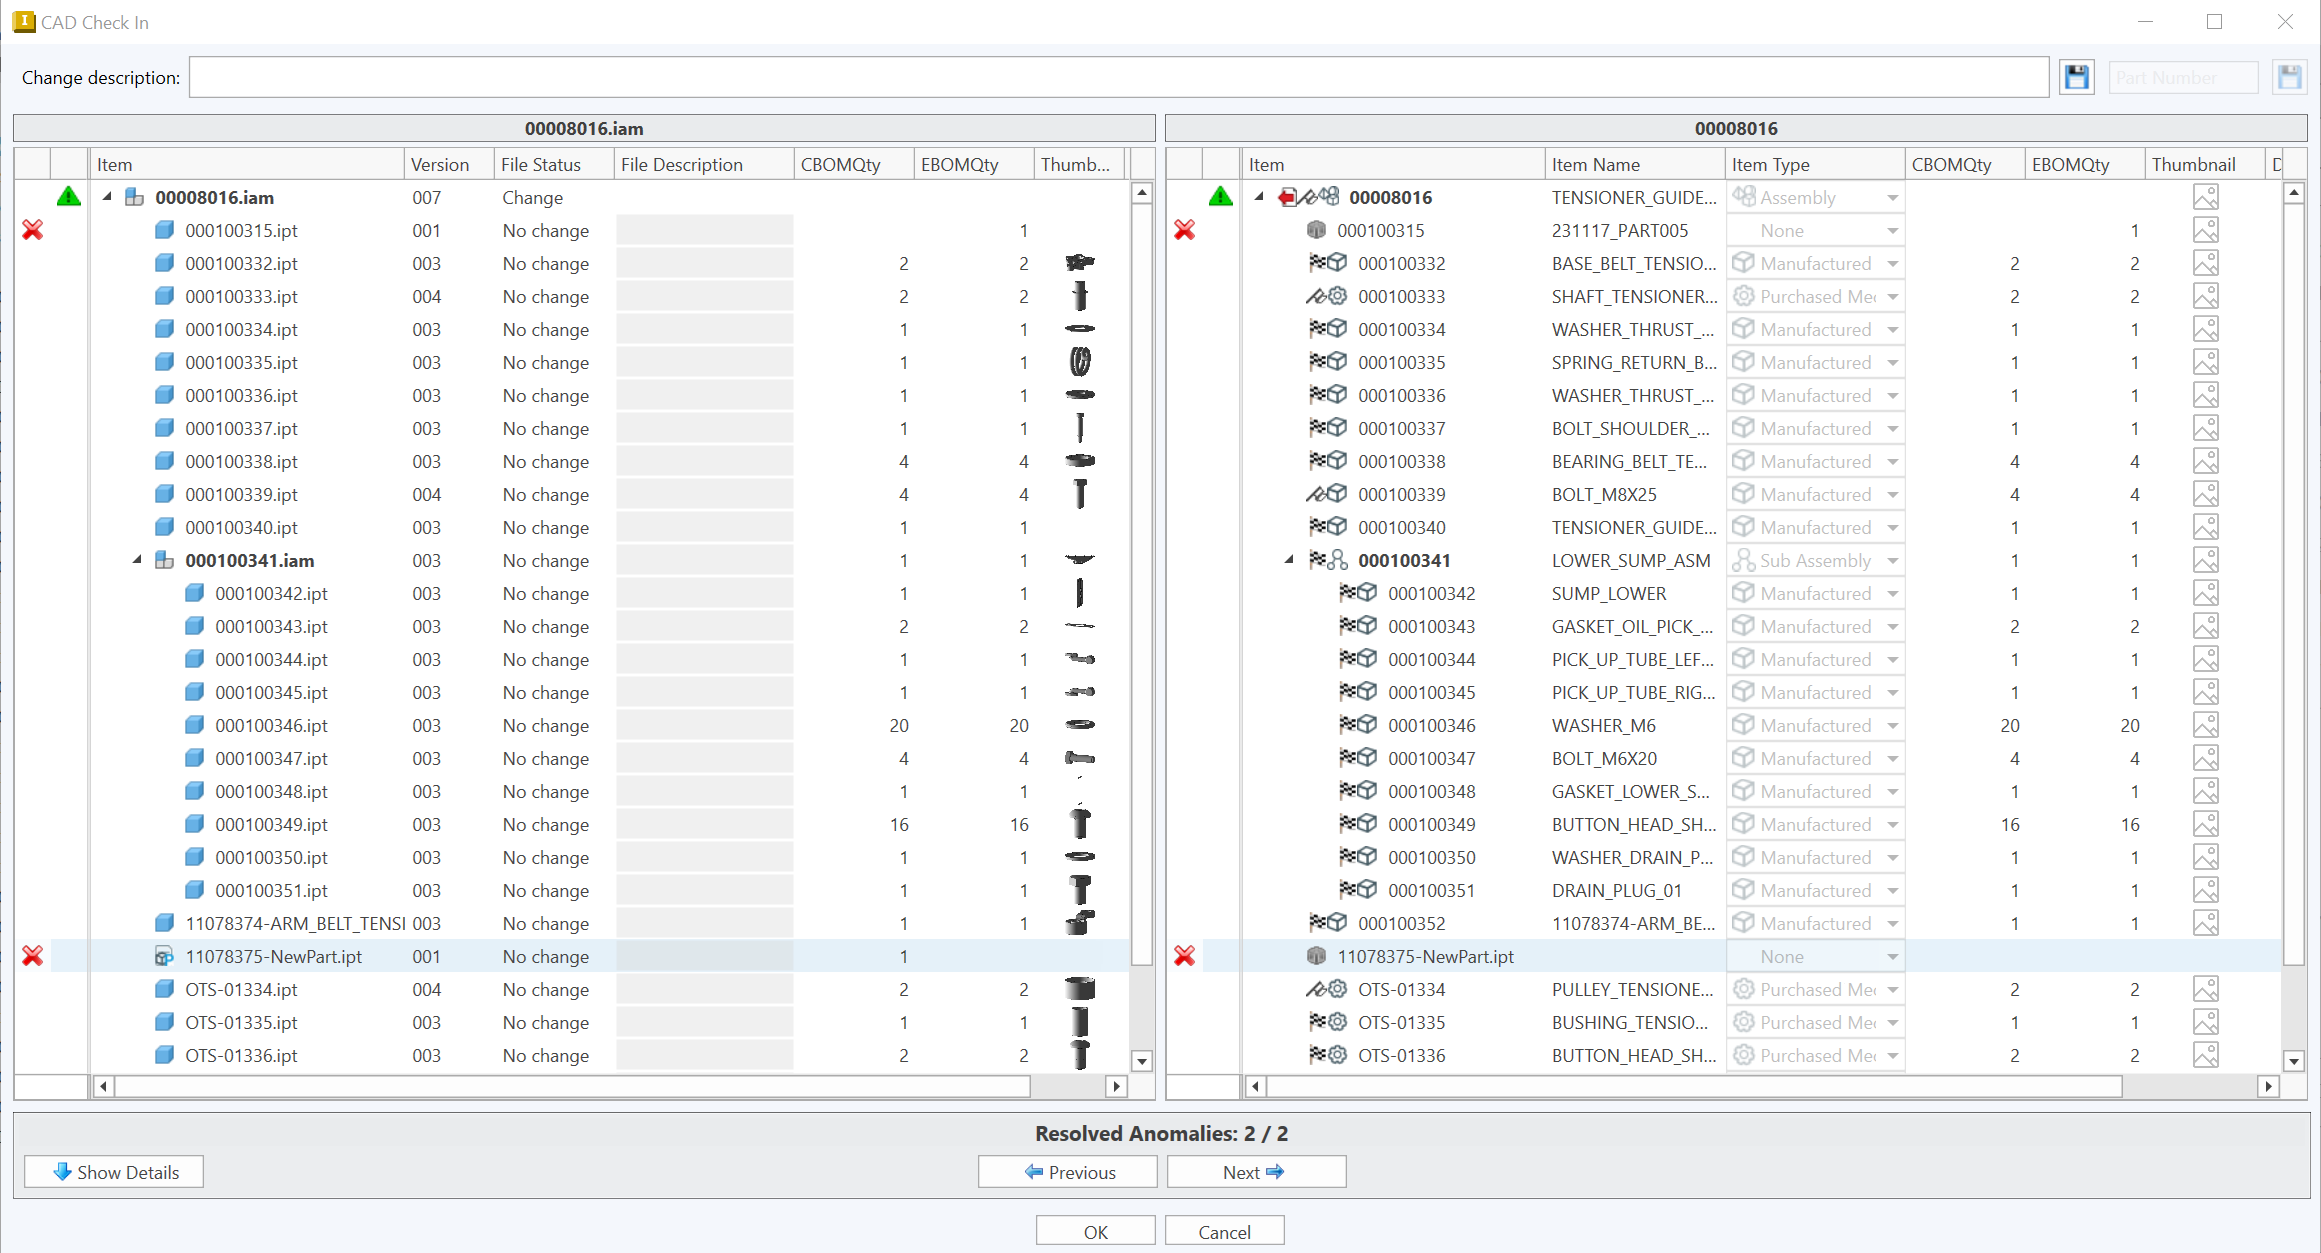The width and height of the screenshot is (2321, 1253).
Task: Click red X anomaly icon for 000100315.ipt
Action: [x=33, y=230]
